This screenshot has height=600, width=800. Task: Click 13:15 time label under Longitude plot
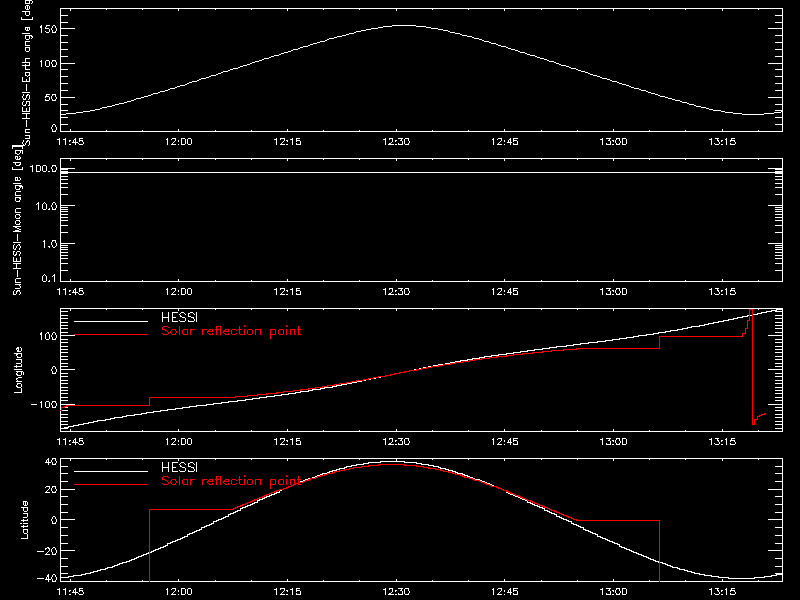722,441
